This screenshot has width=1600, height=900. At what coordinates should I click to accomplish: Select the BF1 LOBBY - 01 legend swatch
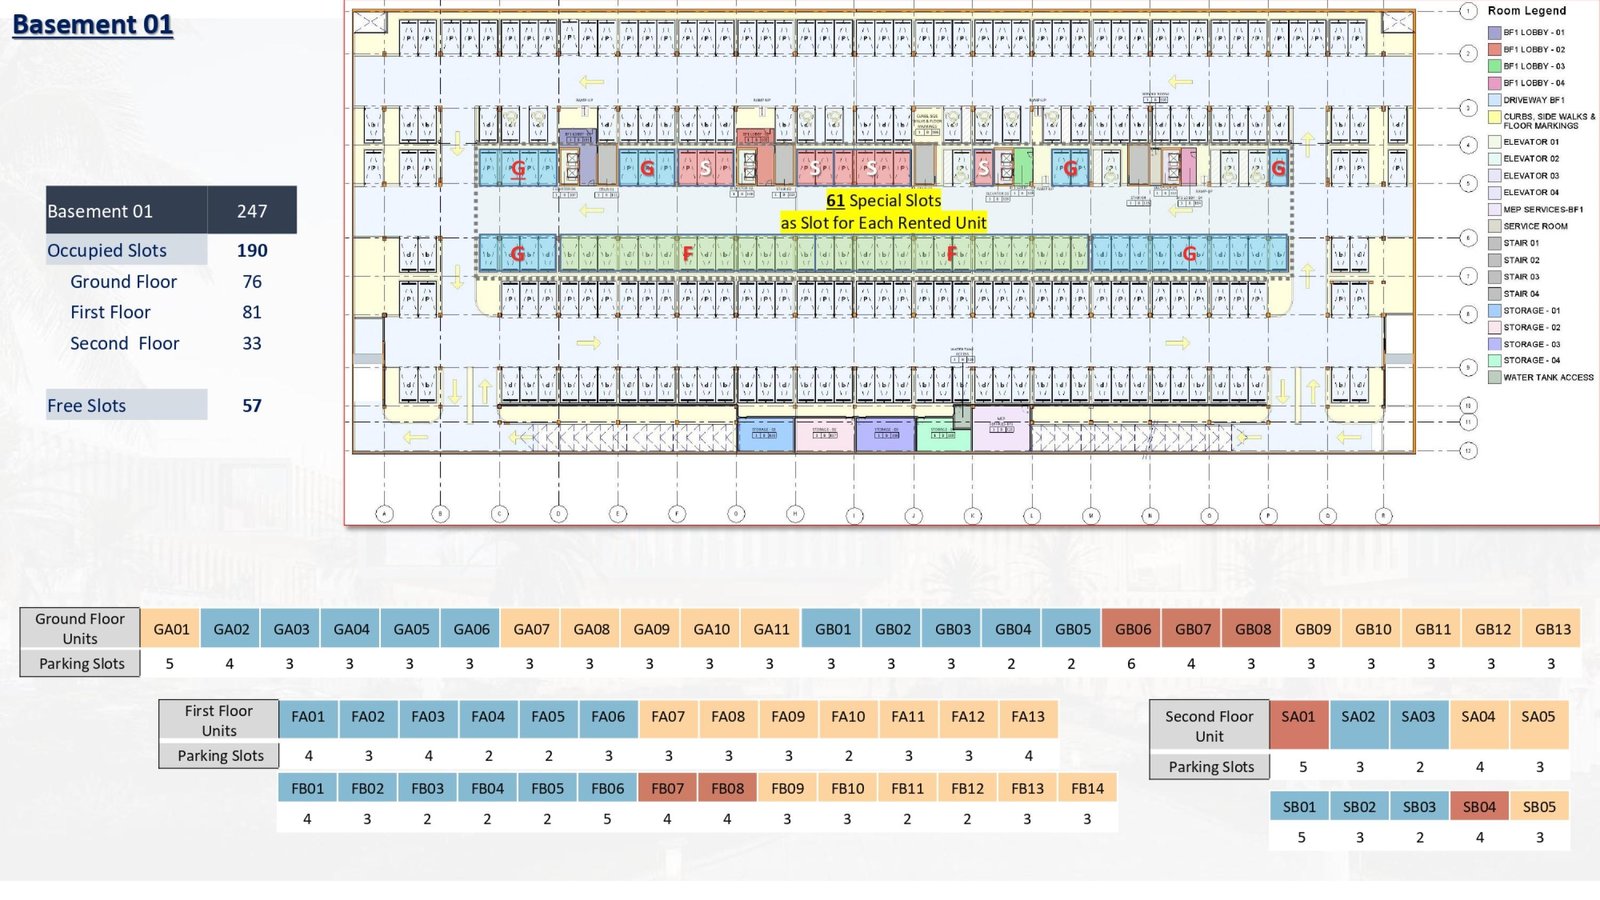coord(1494,33)
